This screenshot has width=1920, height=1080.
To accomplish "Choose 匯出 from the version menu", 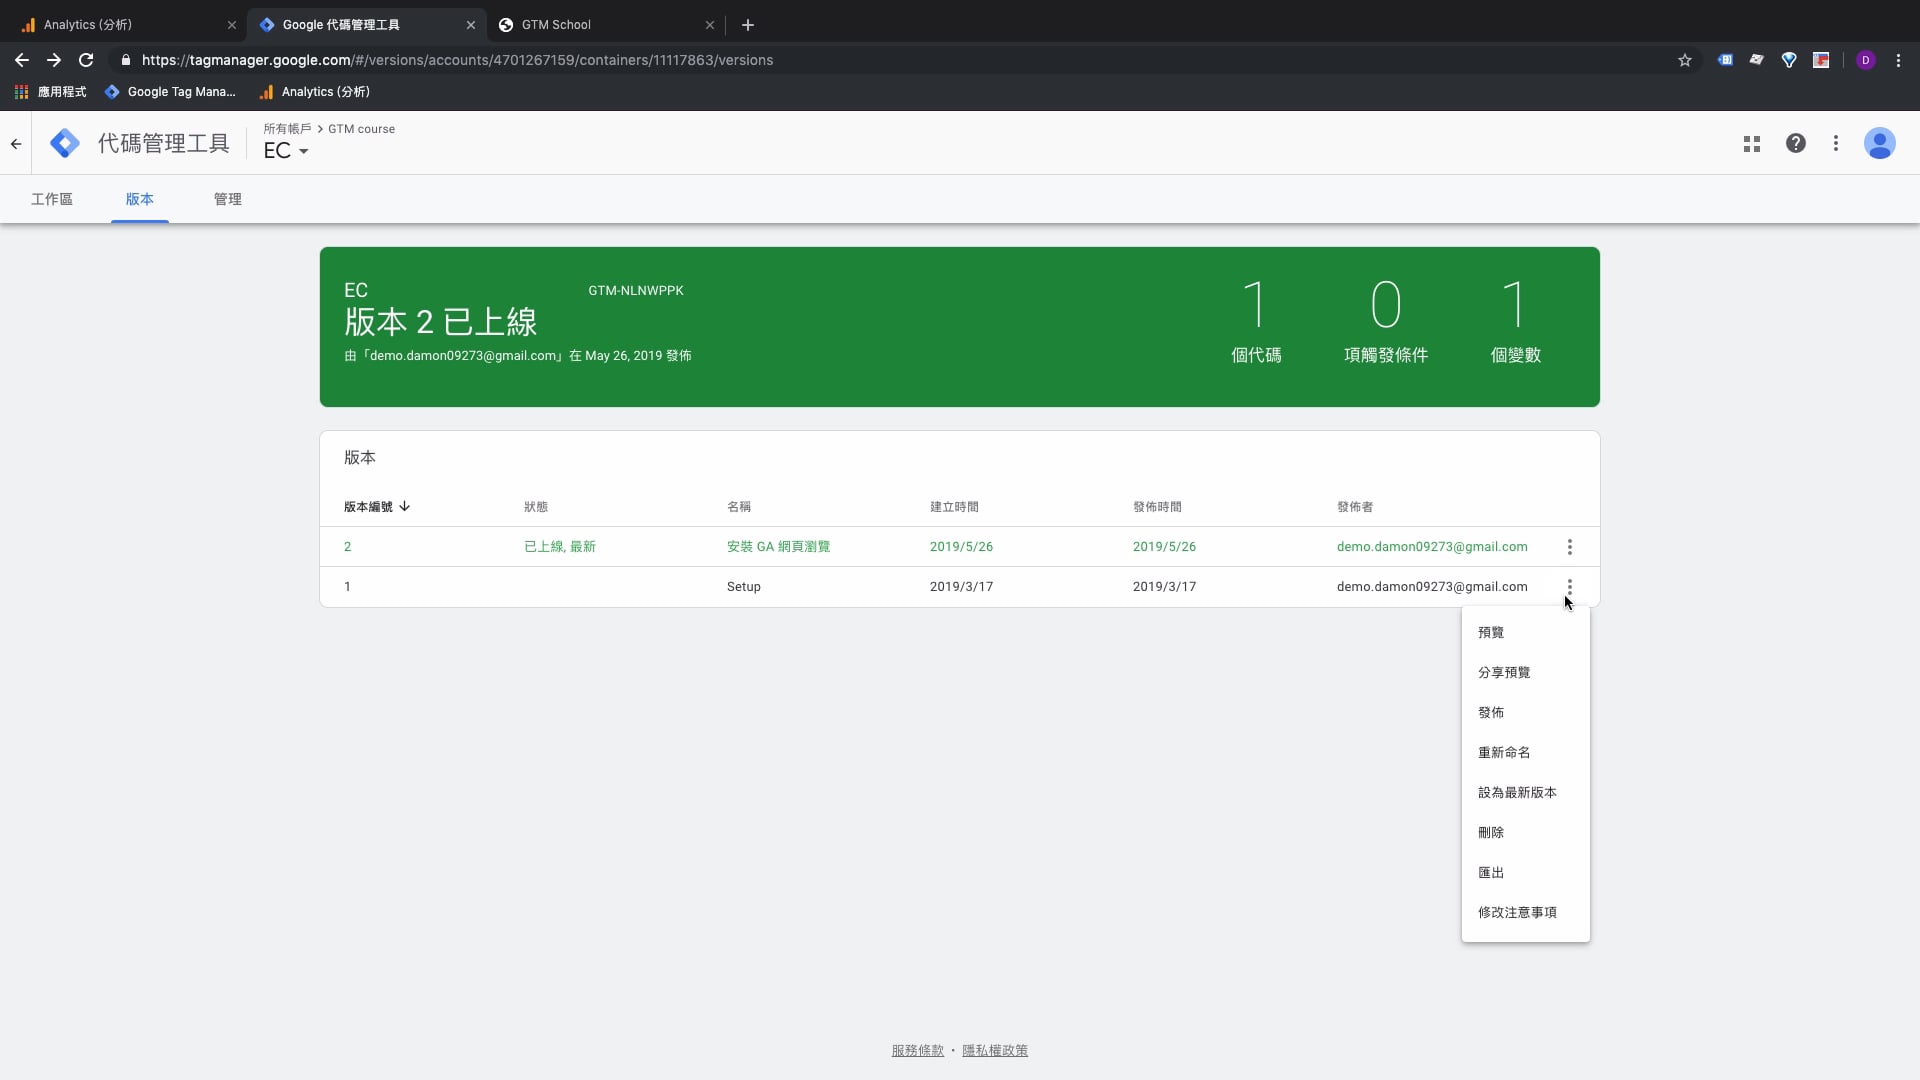I will pos(1490,873).
